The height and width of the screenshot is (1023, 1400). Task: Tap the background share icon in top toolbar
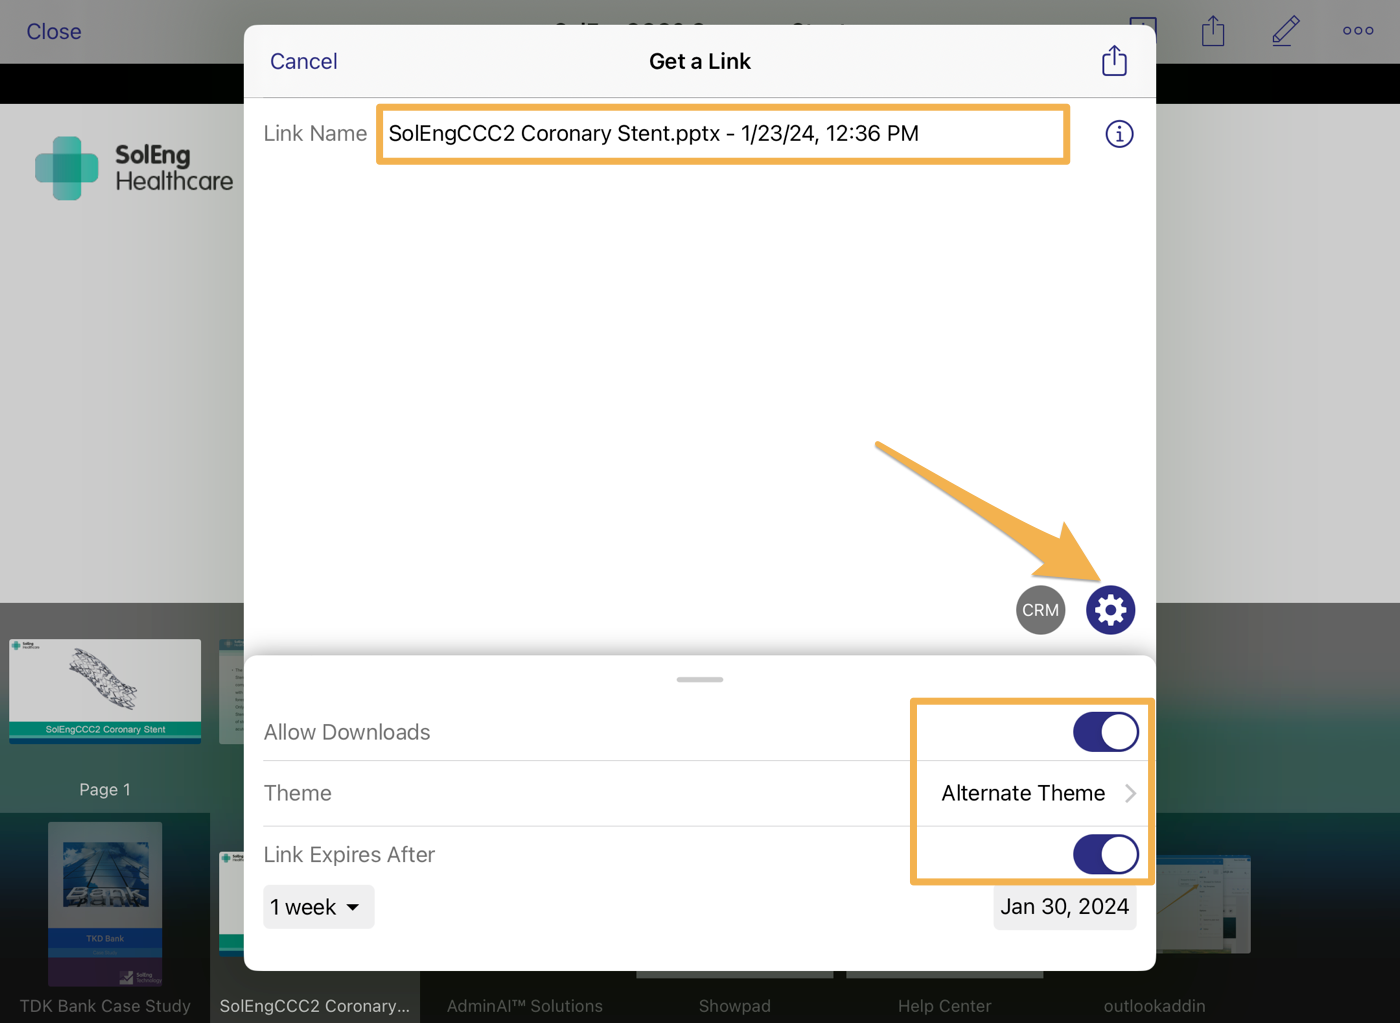(1213, 31)
